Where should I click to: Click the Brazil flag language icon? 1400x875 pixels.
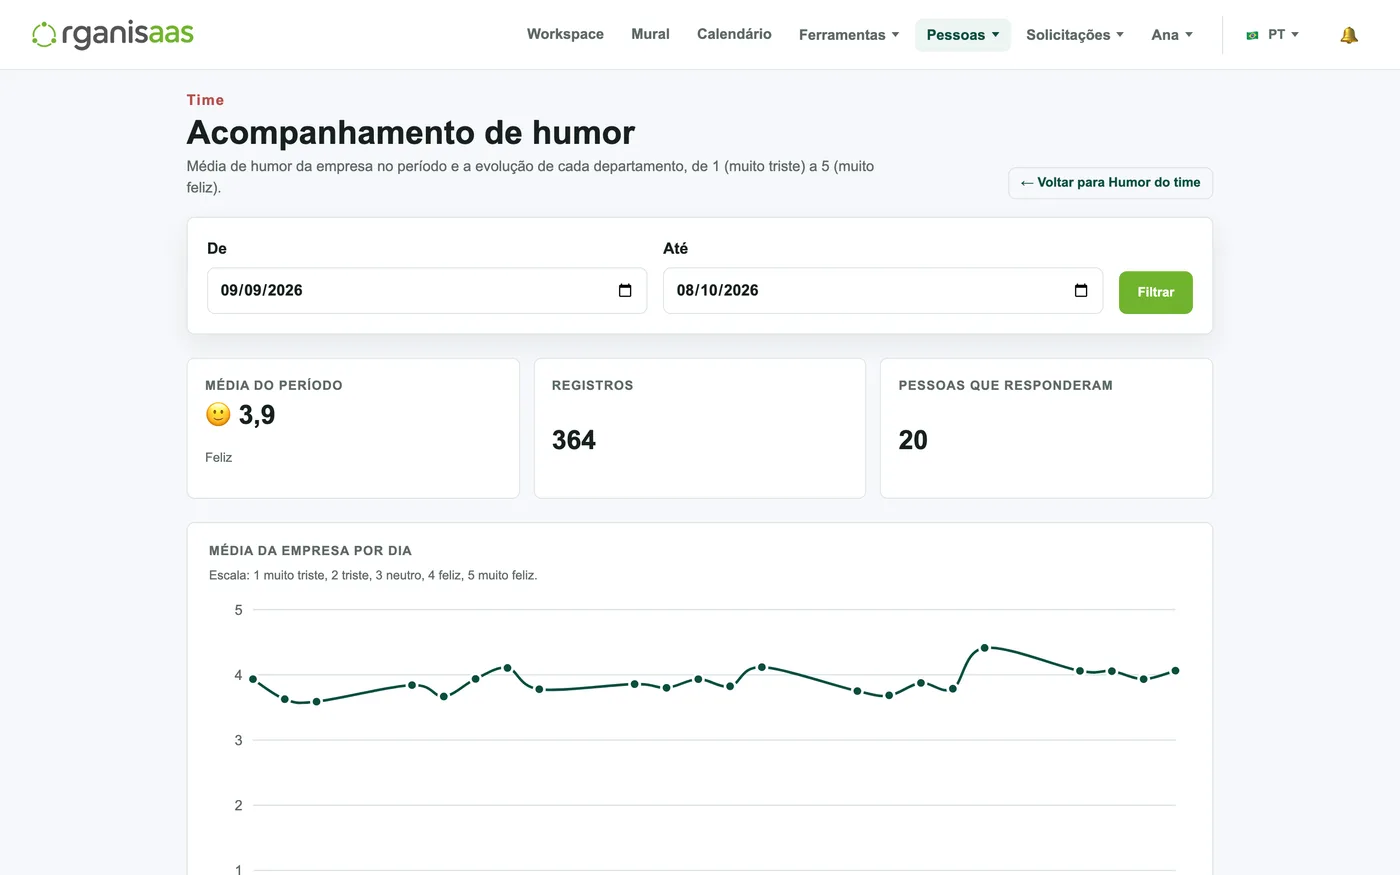[1252, 35]
